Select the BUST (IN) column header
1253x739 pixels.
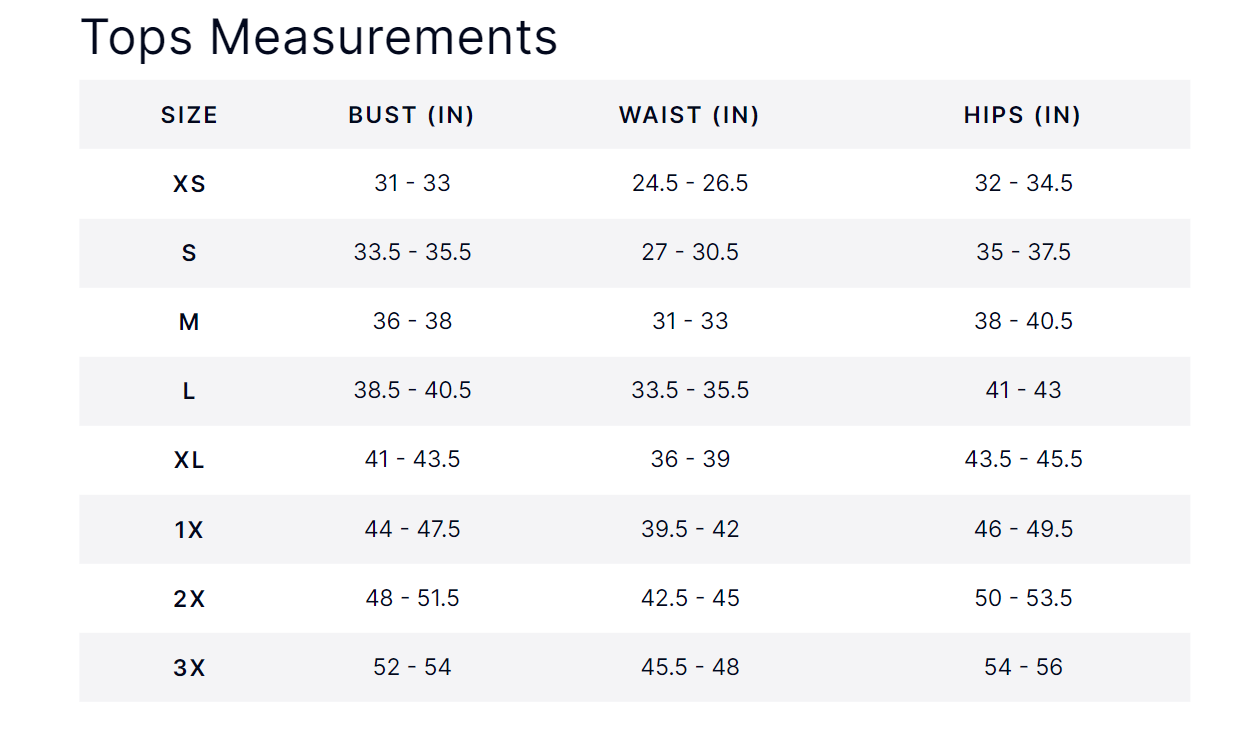[x=412, y=115]
